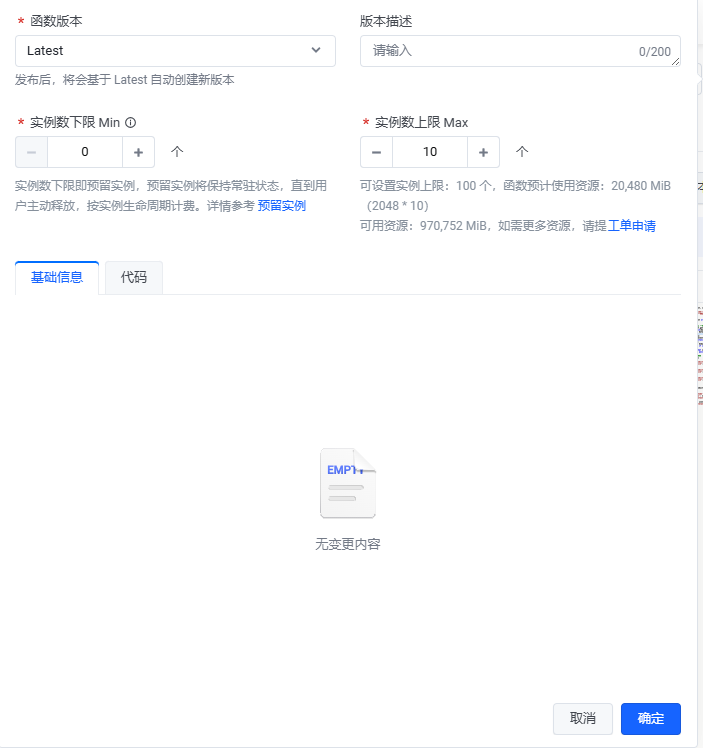
Task: Focus the 版本描述 text input
Action: (500, 50)
